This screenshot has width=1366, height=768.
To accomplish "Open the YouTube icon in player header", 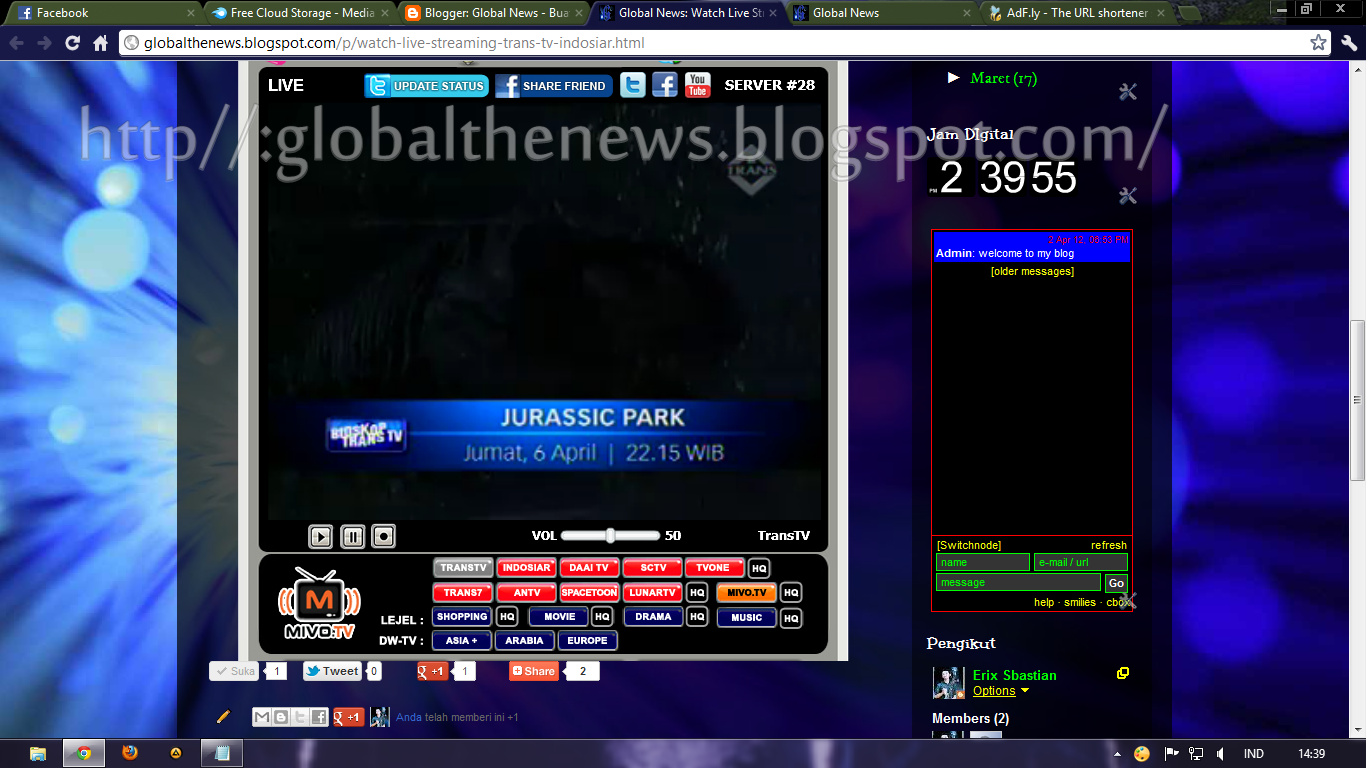I will tap(697, 85).
